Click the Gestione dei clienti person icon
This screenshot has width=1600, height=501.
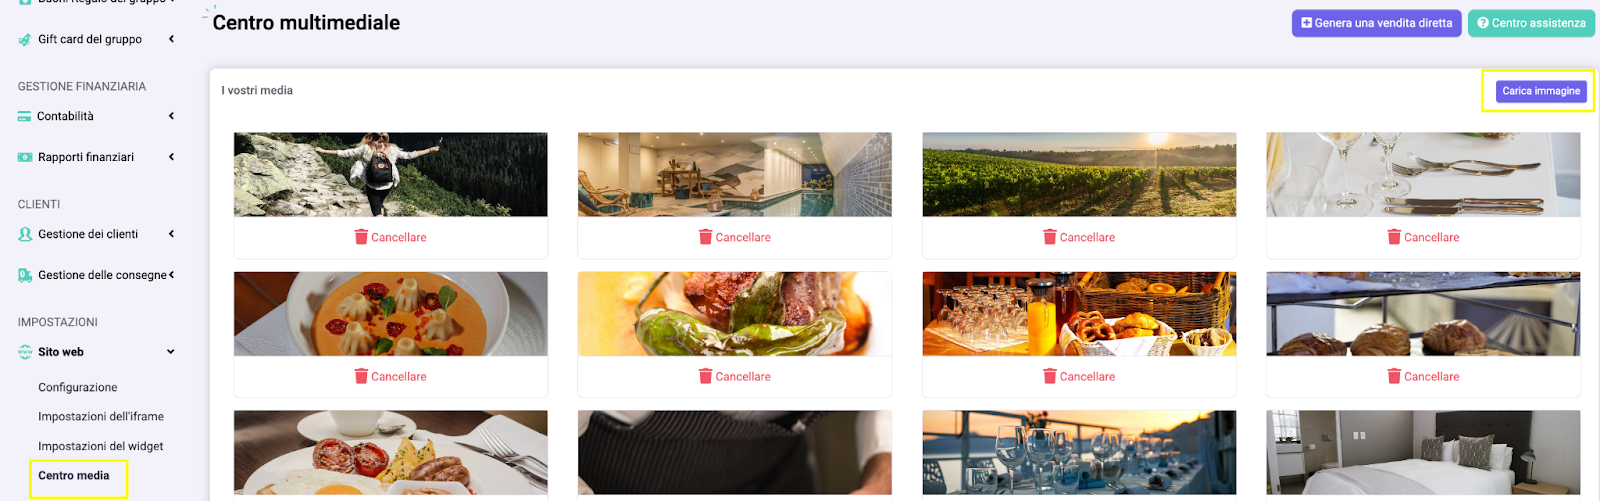pos(25,234)
